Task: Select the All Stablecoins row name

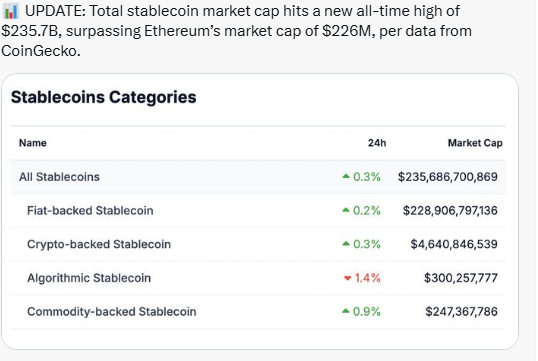Action: (59, 177)
